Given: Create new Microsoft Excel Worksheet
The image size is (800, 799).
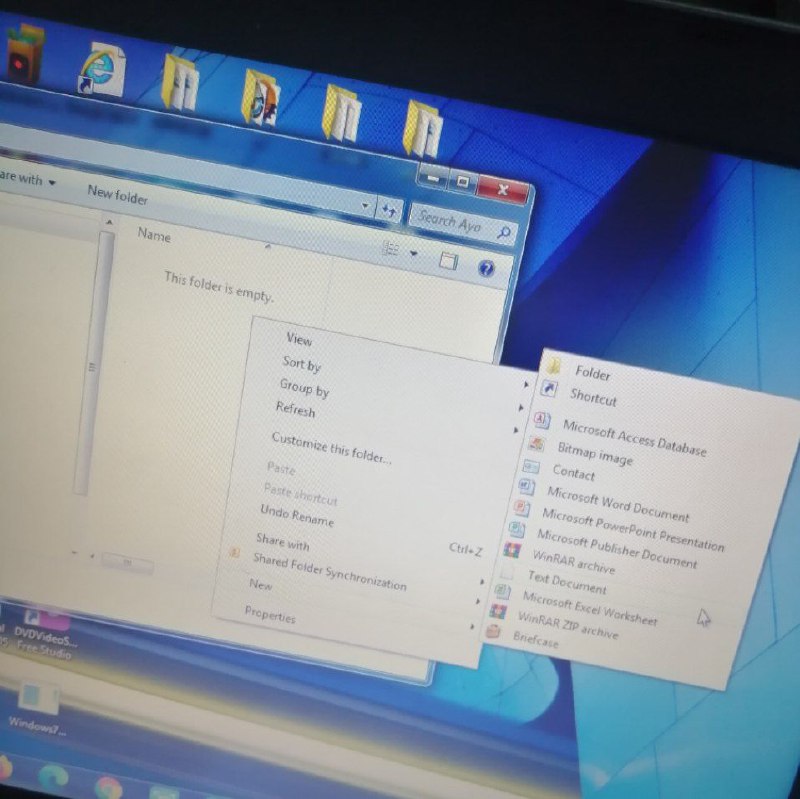Looking at the screenshot, I should 590,608.
